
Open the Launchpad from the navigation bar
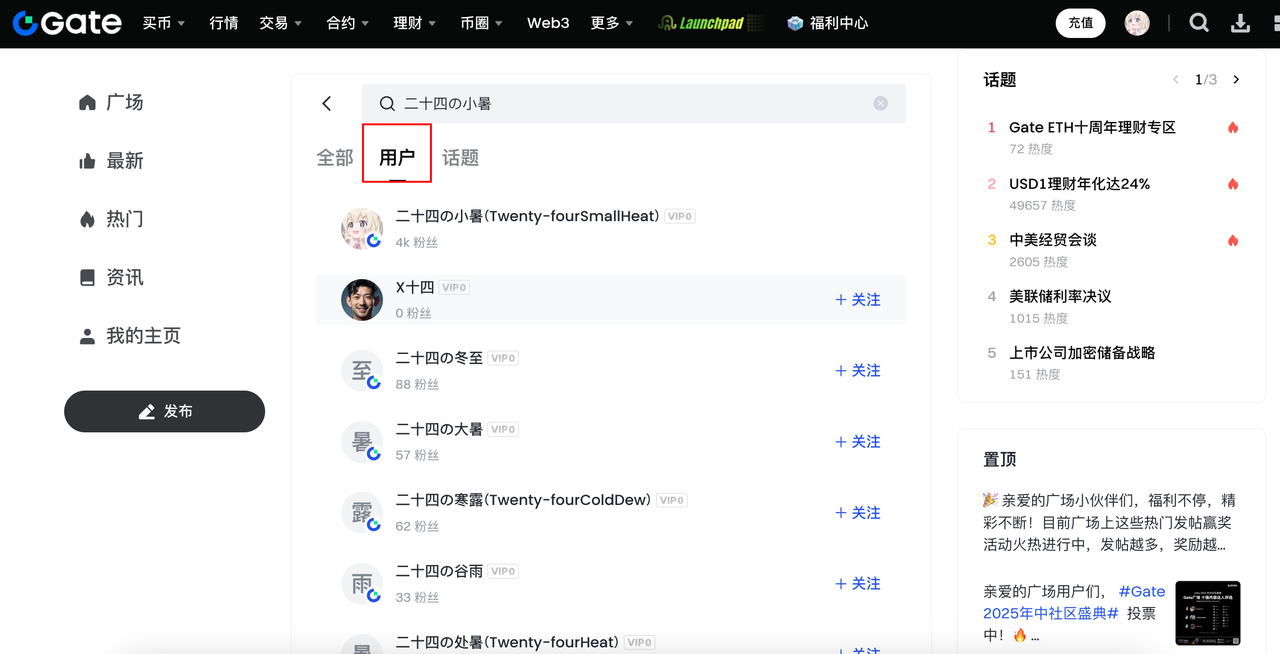(x=710, y=22)
